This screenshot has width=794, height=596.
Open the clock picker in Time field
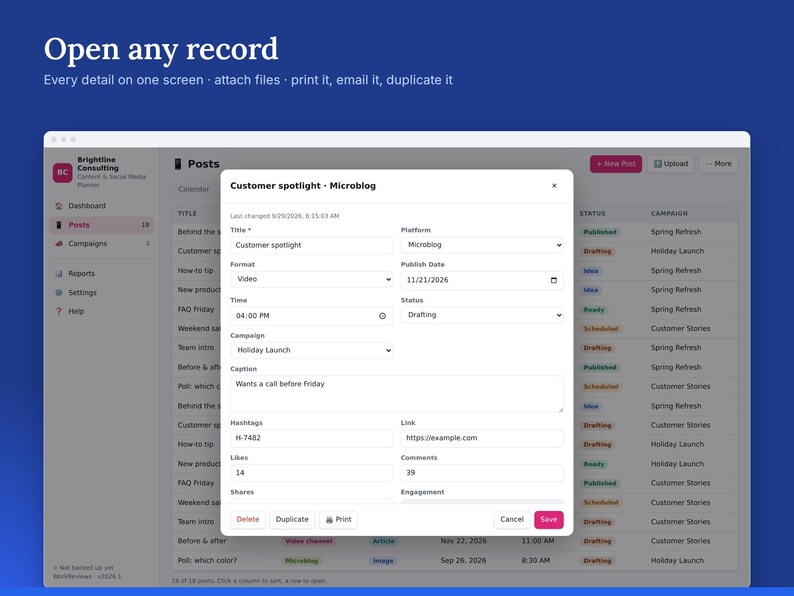coord(382,316)
